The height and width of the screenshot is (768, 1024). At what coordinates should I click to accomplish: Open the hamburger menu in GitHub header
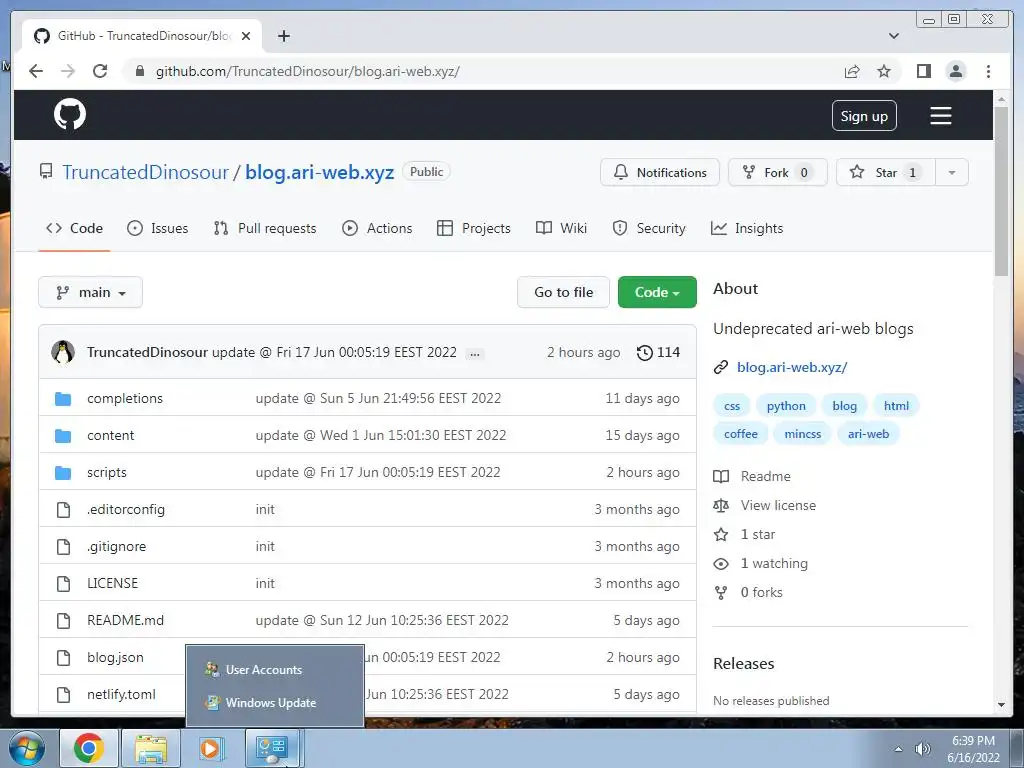(940, 116)
